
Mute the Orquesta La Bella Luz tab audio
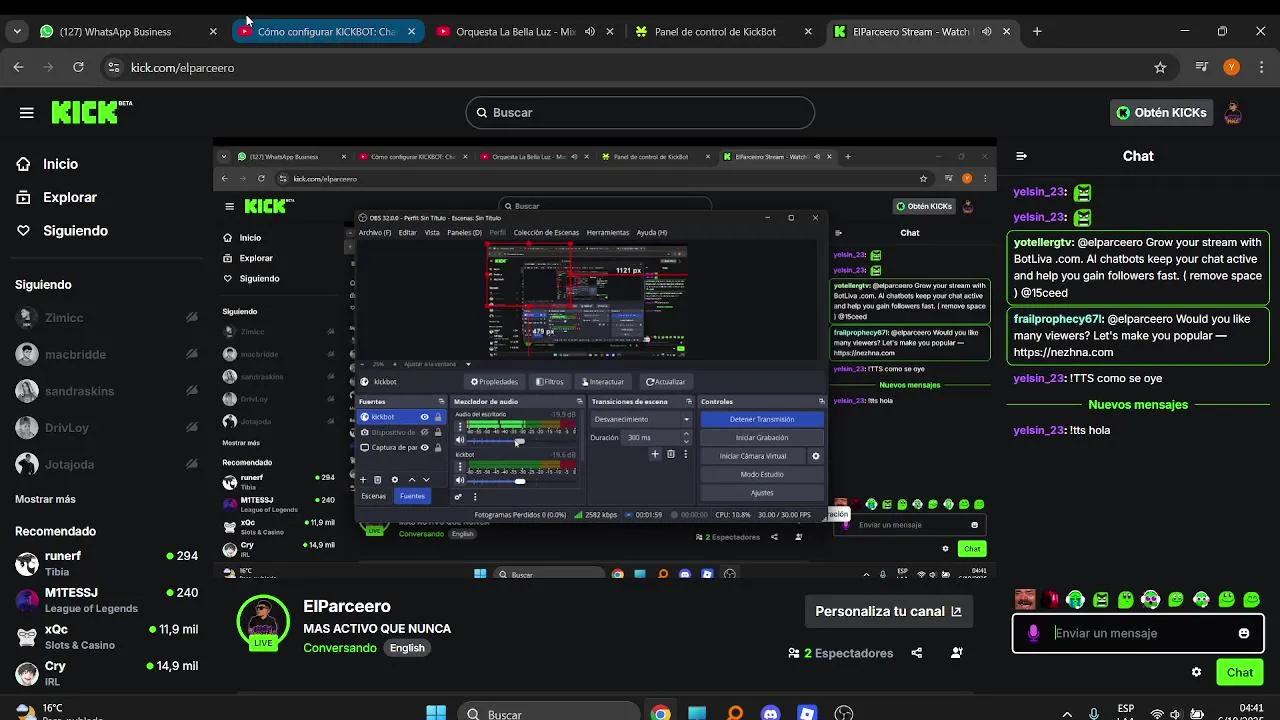pyautogui.click(x=590, y=32)
